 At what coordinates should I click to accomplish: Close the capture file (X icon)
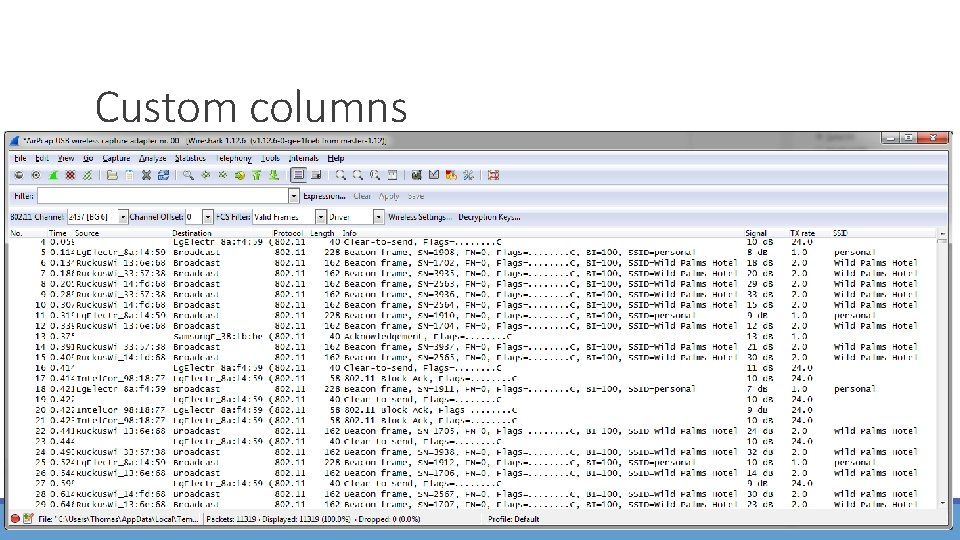[146, 175]
